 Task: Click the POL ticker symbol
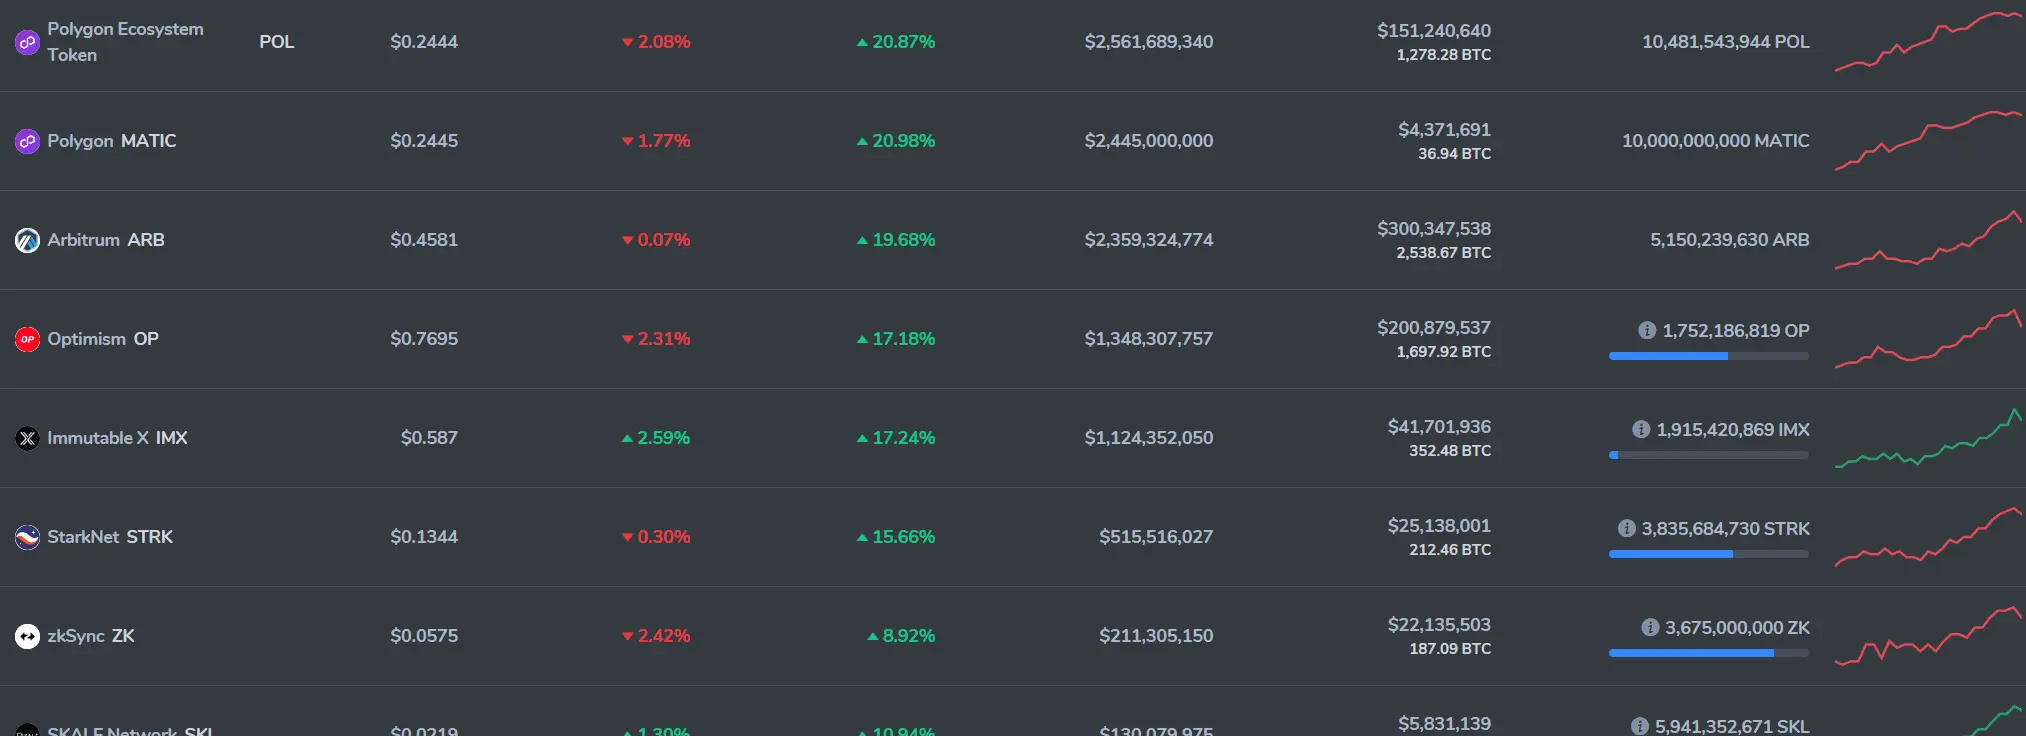tap(277, 42)
